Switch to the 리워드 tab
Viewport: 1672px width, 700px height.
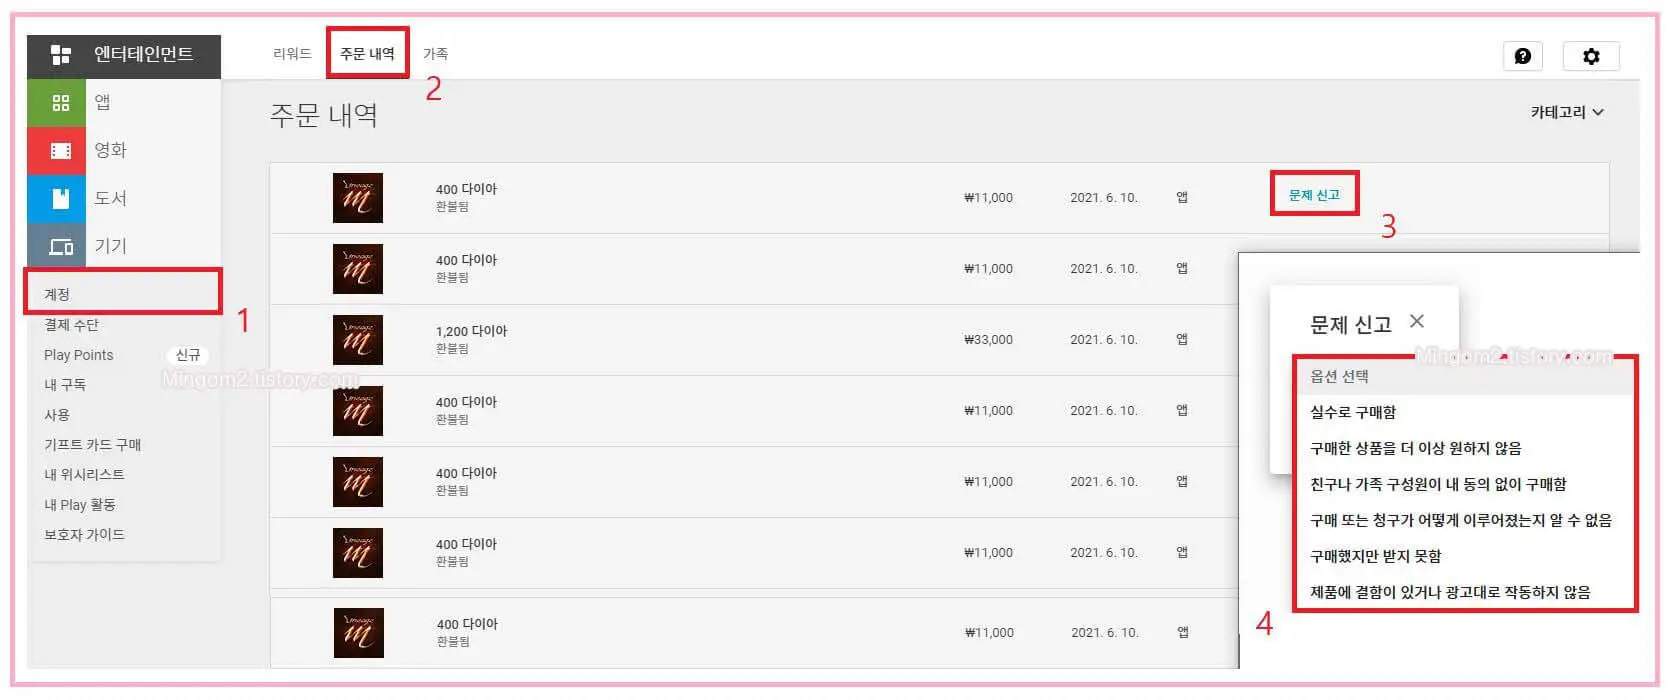click(292, 54)
